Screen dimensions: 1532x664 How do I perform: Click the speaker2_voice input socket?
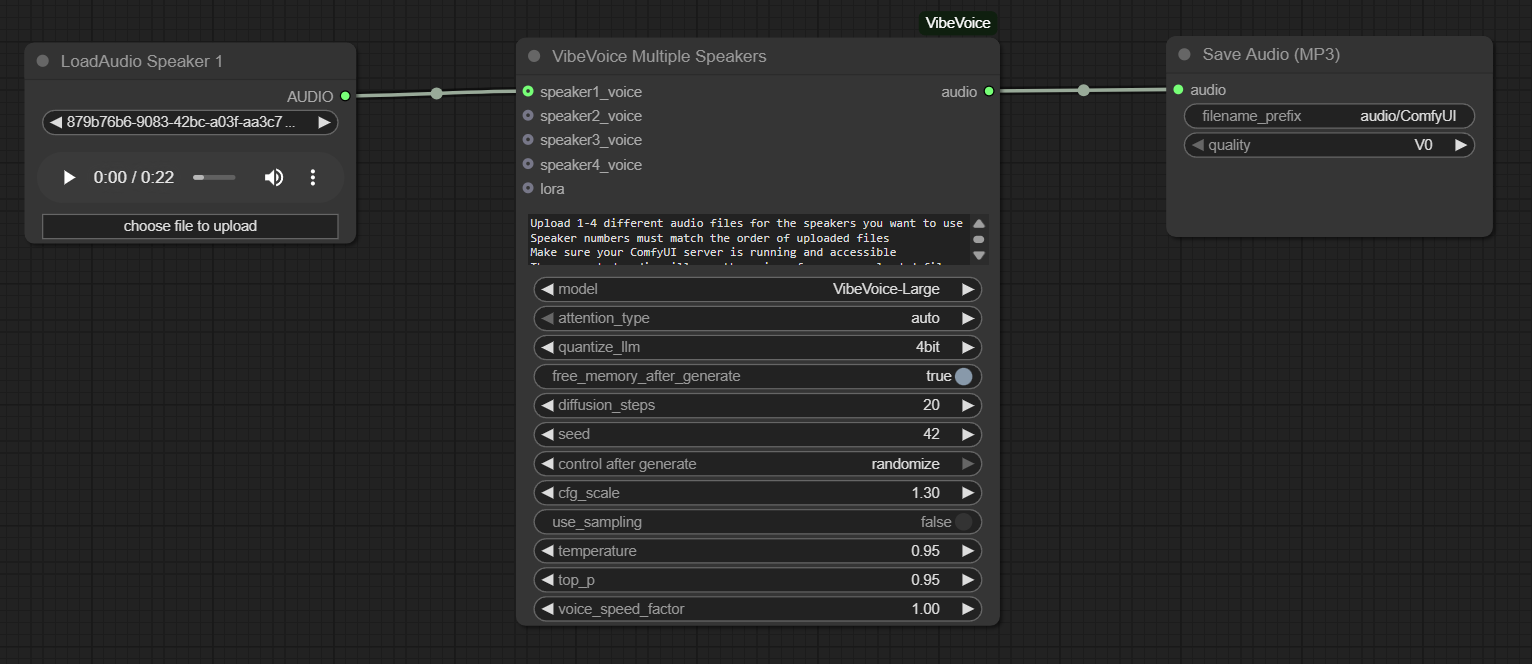tap(528, 116)
